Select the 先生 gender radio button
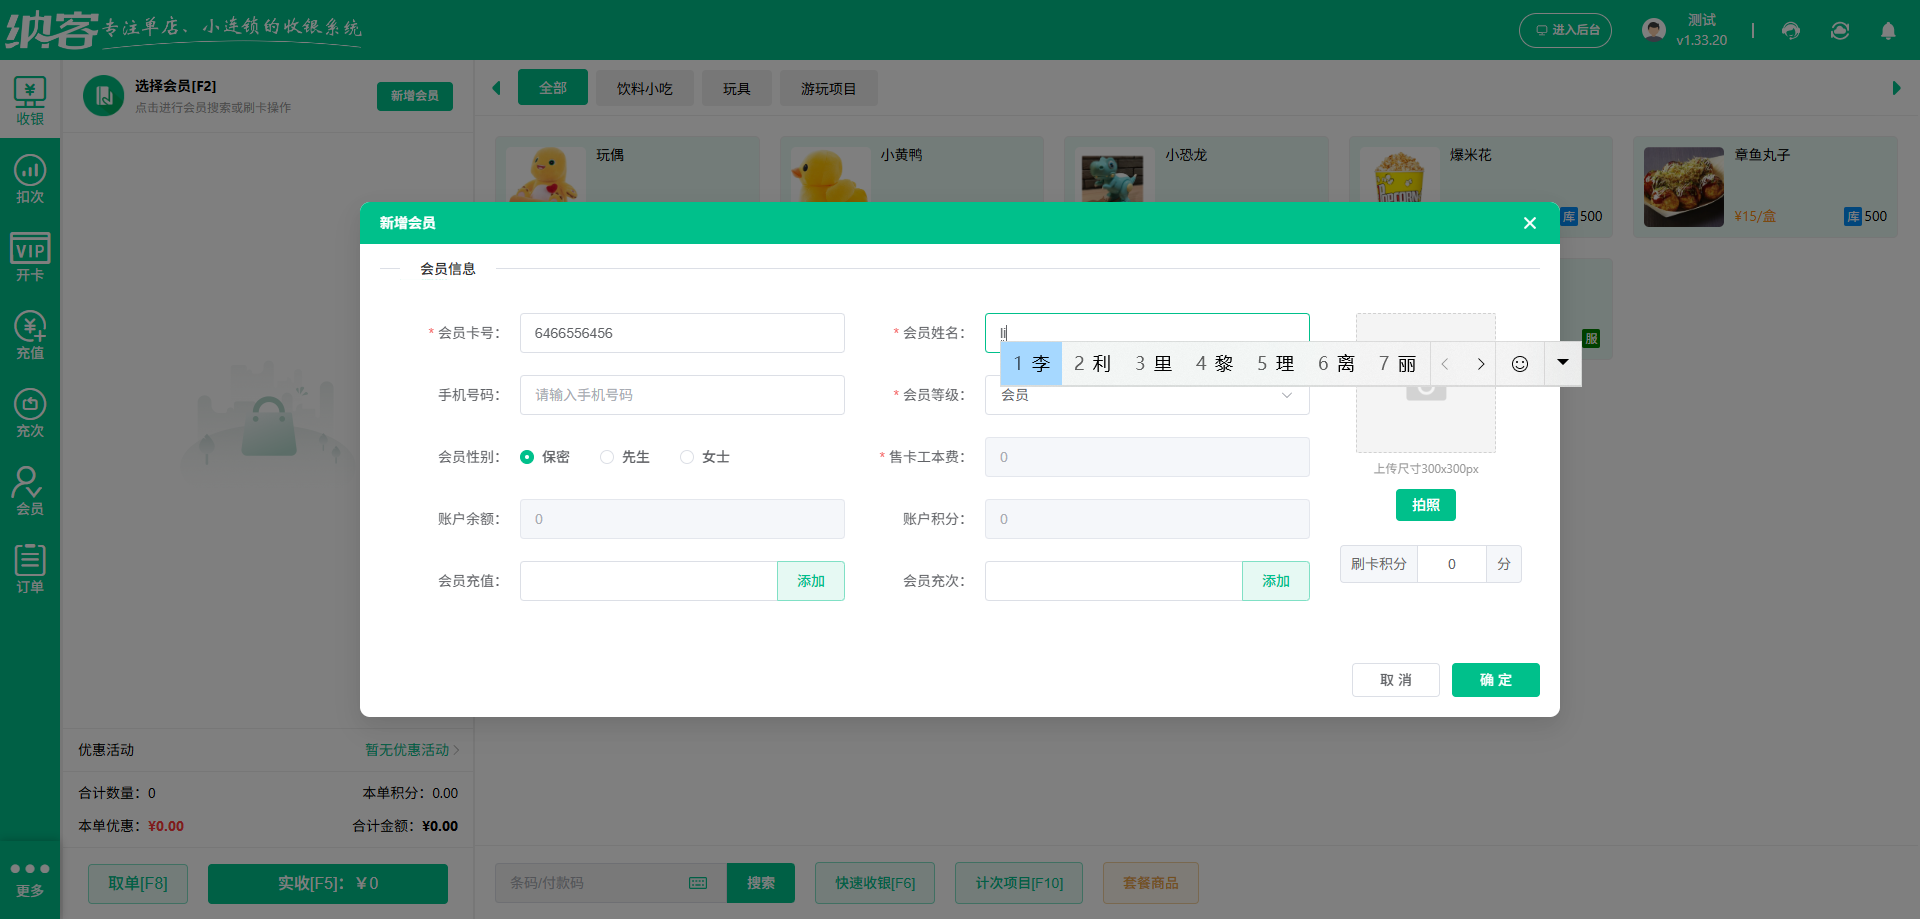This screenshot has height=919, width=1920. point(607,456)
